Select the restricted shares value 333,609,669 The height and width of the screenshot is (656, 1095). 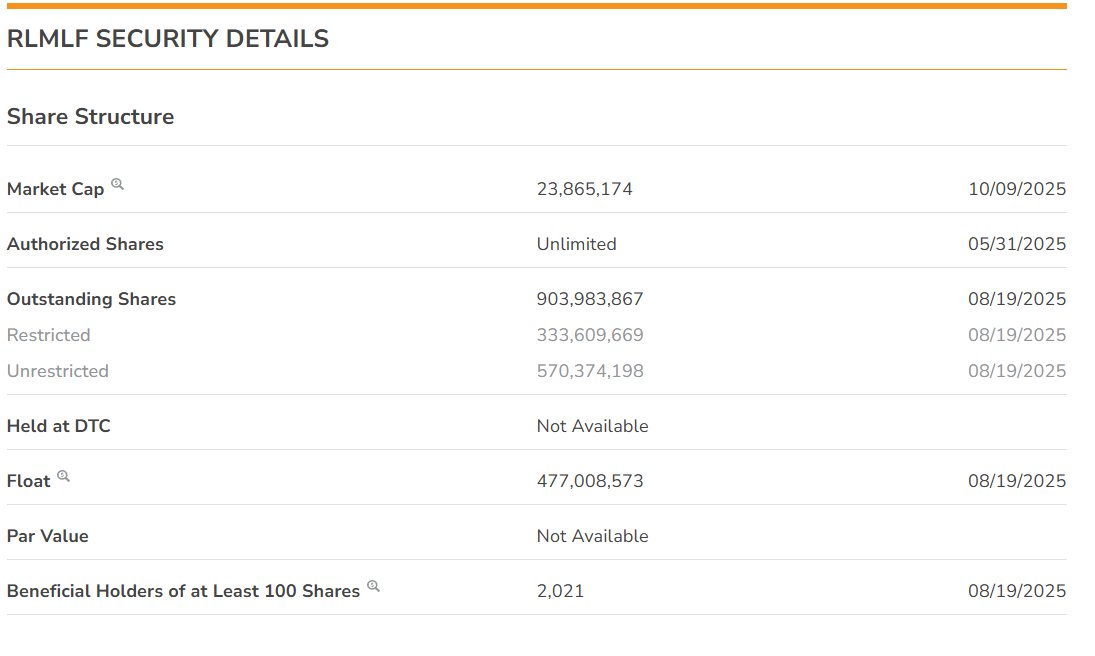coord(590,335)
